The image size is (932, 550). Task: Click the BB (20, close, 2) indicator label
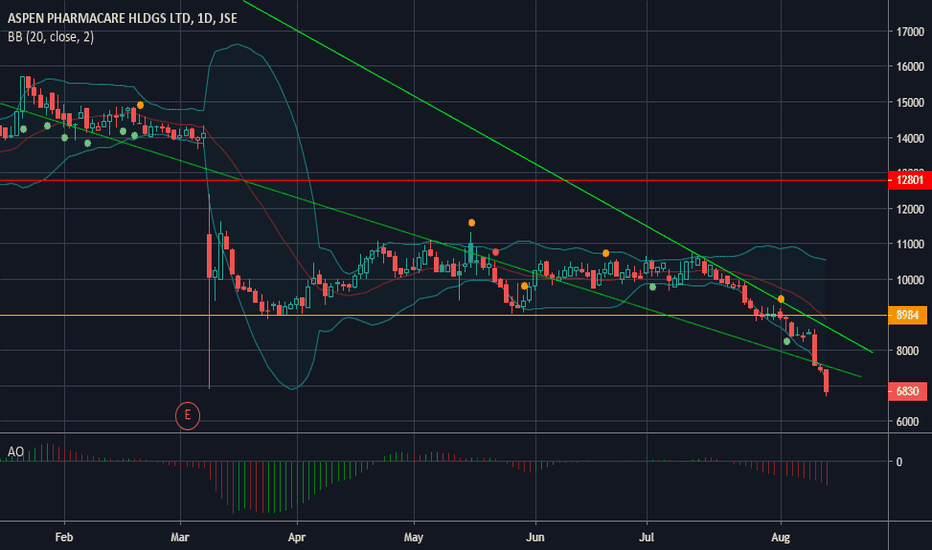(x=51, y=37)
